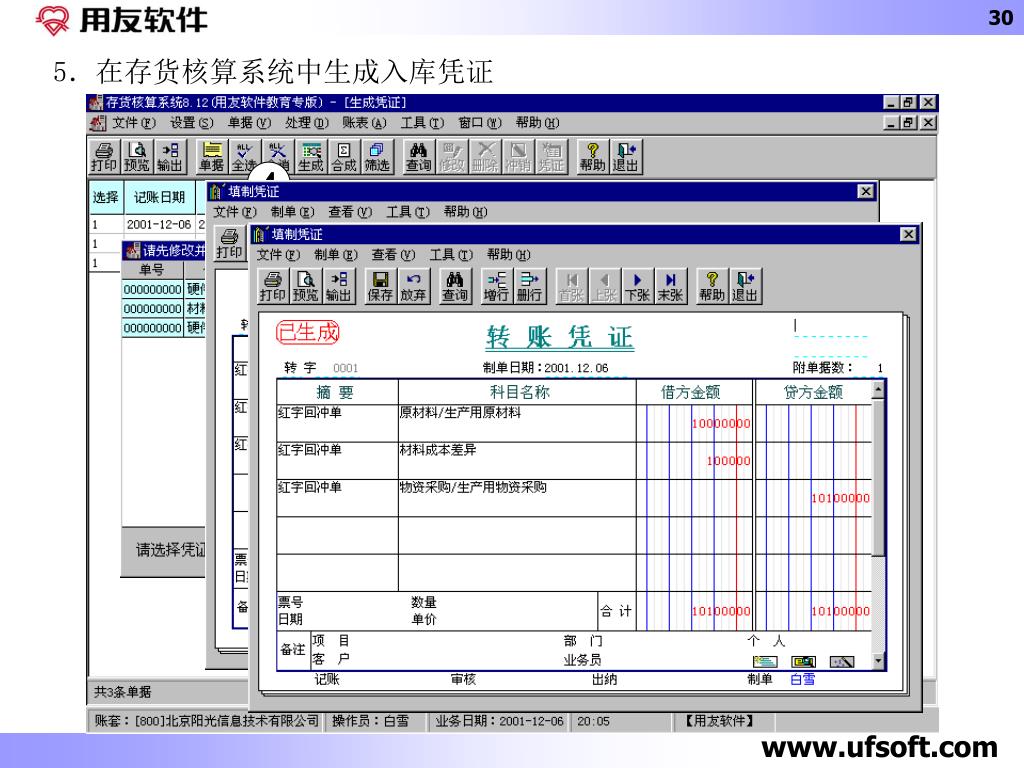The height and width of the screenshot is (768, 1024).
Task: Open 处理(D) menu in main window
Action: [307, 123]
